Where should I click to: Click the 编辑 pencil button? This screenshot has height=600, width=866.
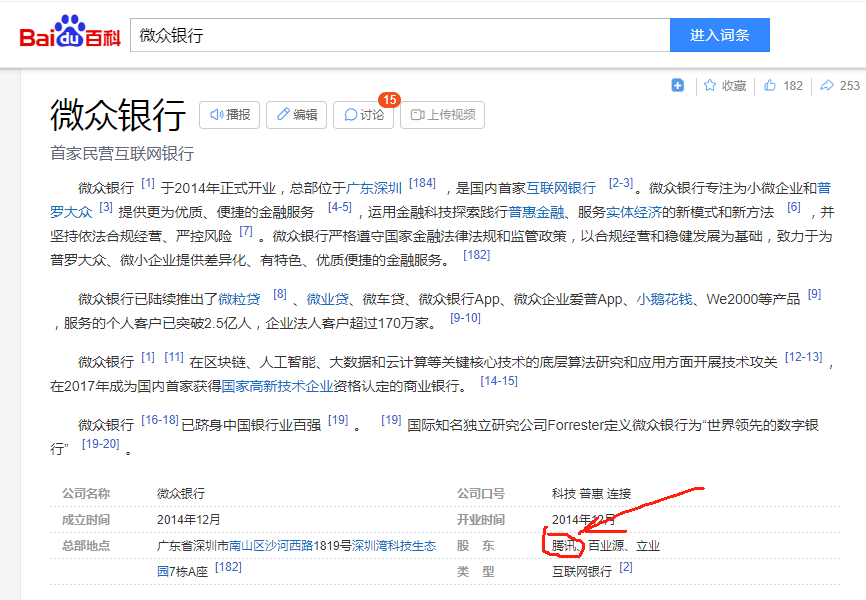tap(297, 115)
